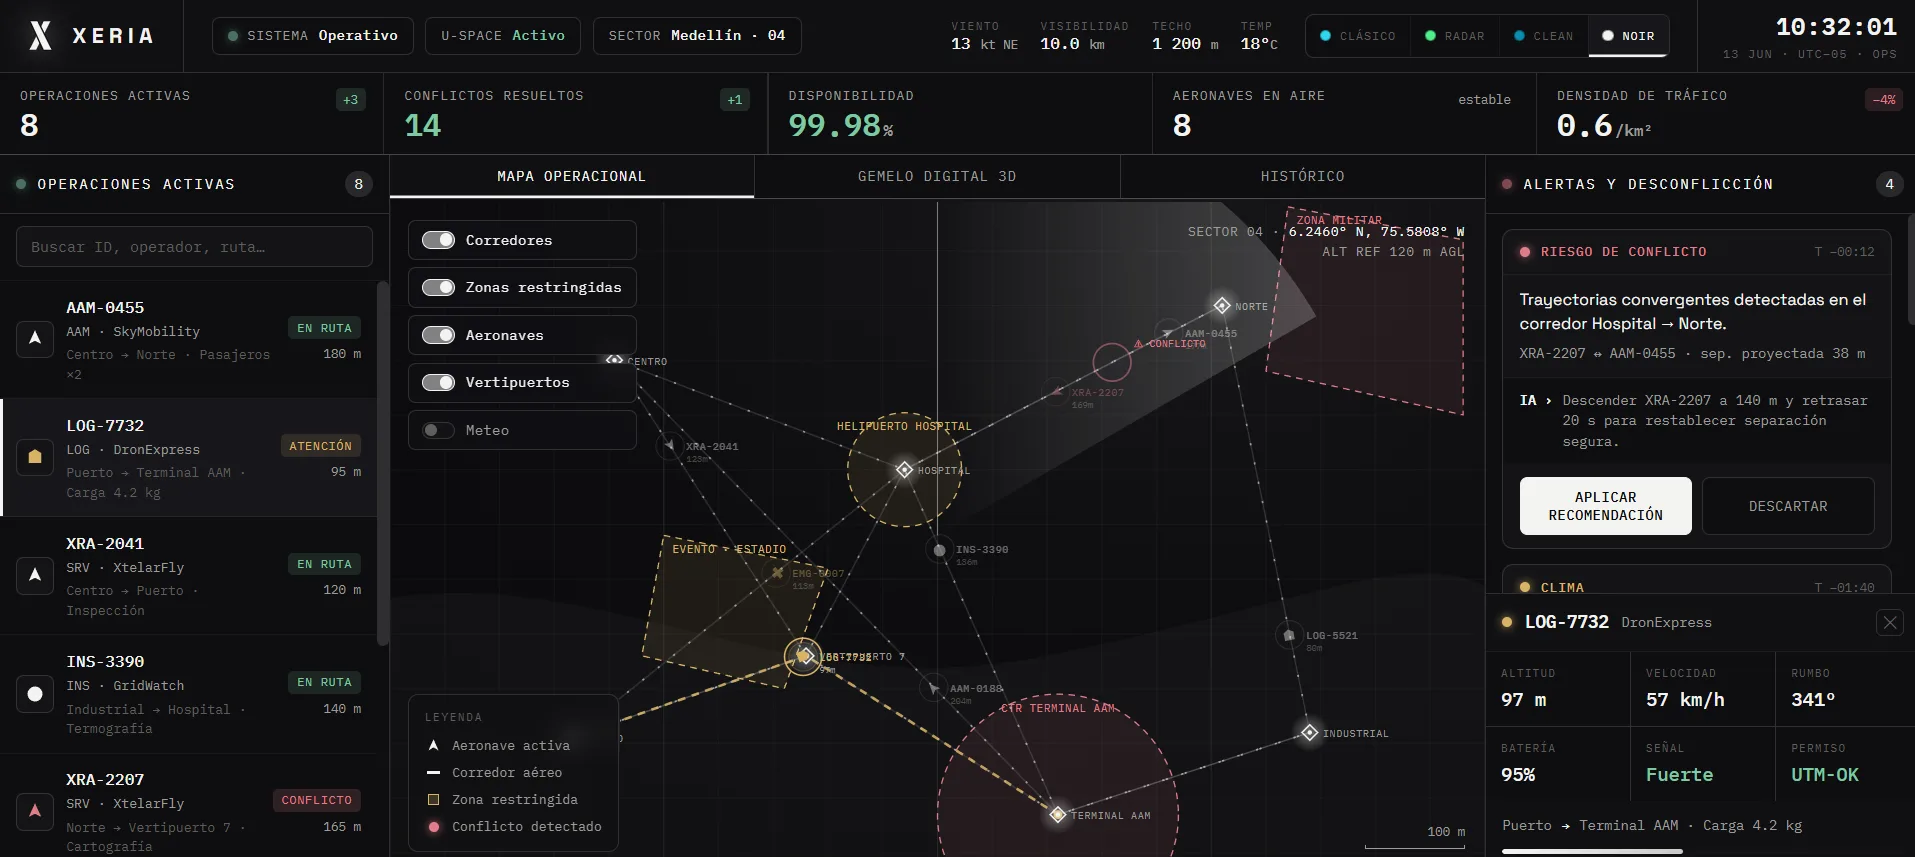Select XRA-2207 conflict aircraft icon in list
The height and width of the screenshot is (857, 1915).
pos(35,811)
